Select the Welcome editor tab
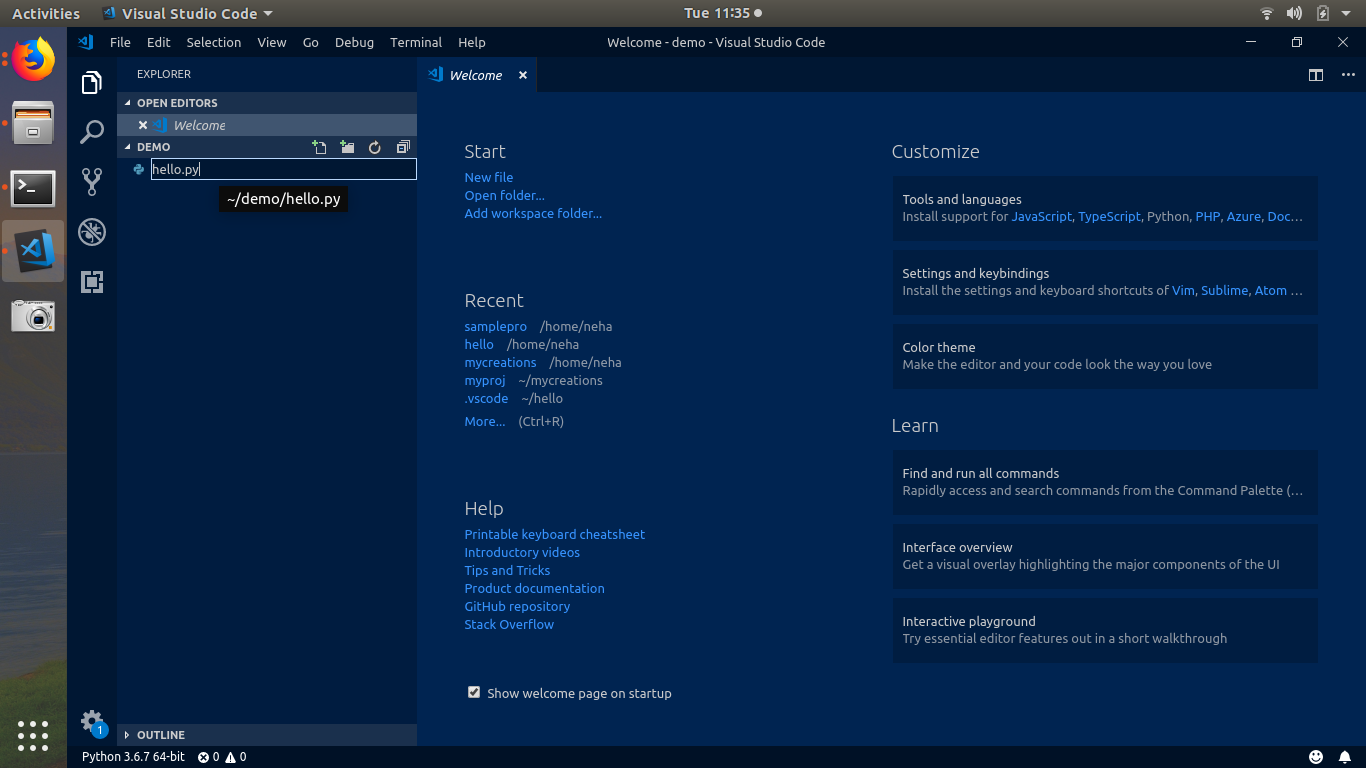The image size is (1366, 768). point(476,75)
